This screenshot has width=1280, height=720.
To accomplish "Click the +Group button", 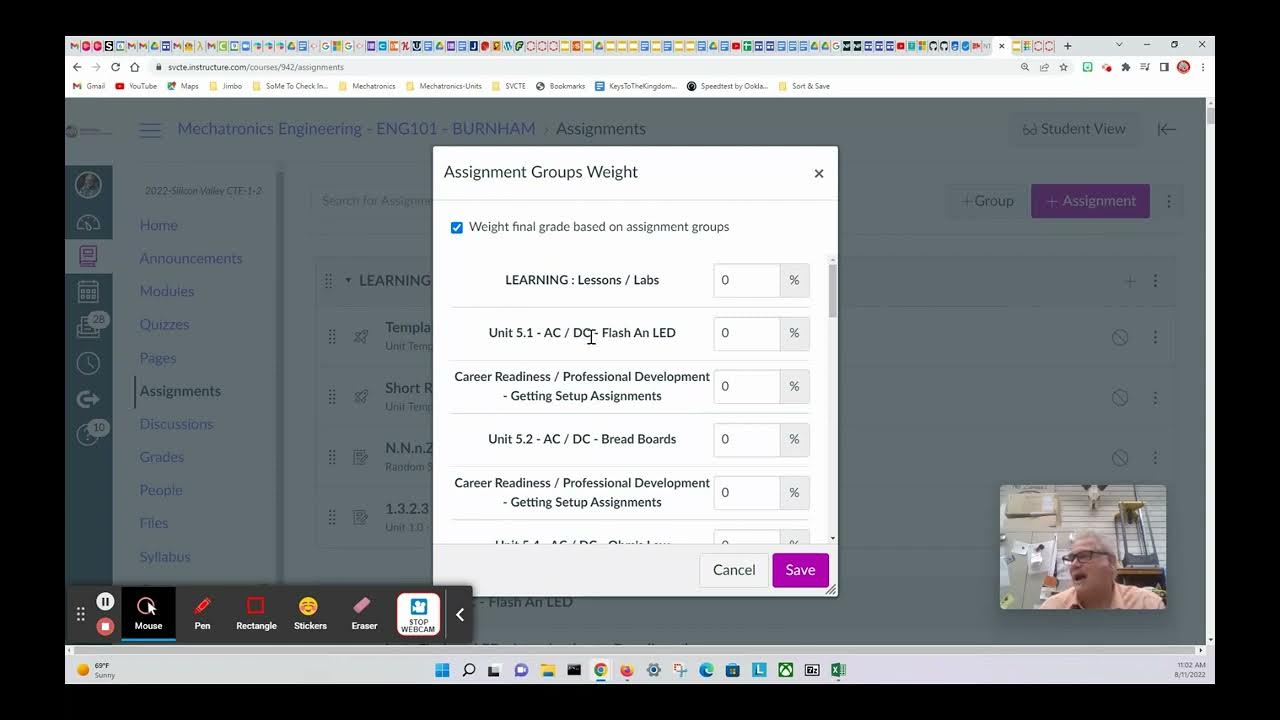I will pyautogui.click(x=987, y=201).
